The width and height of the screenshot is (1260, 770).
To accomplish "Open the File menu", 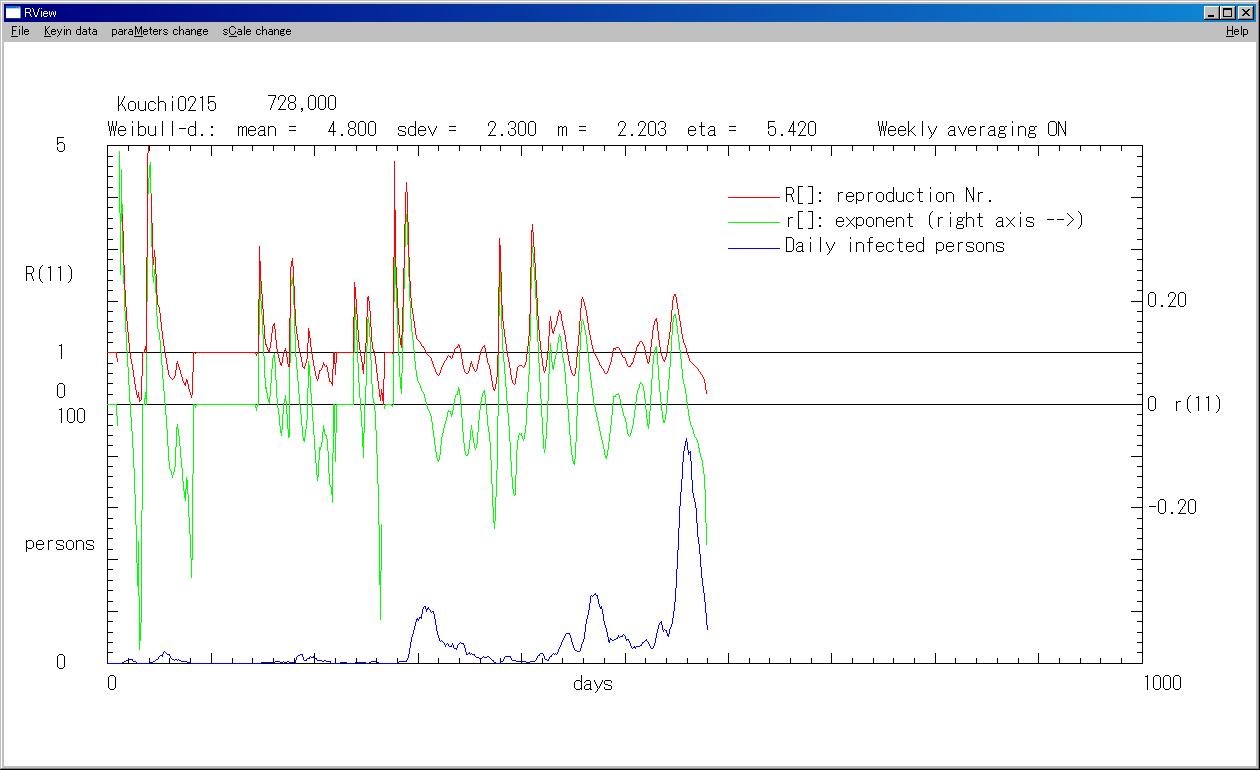I will coord(20,31).
